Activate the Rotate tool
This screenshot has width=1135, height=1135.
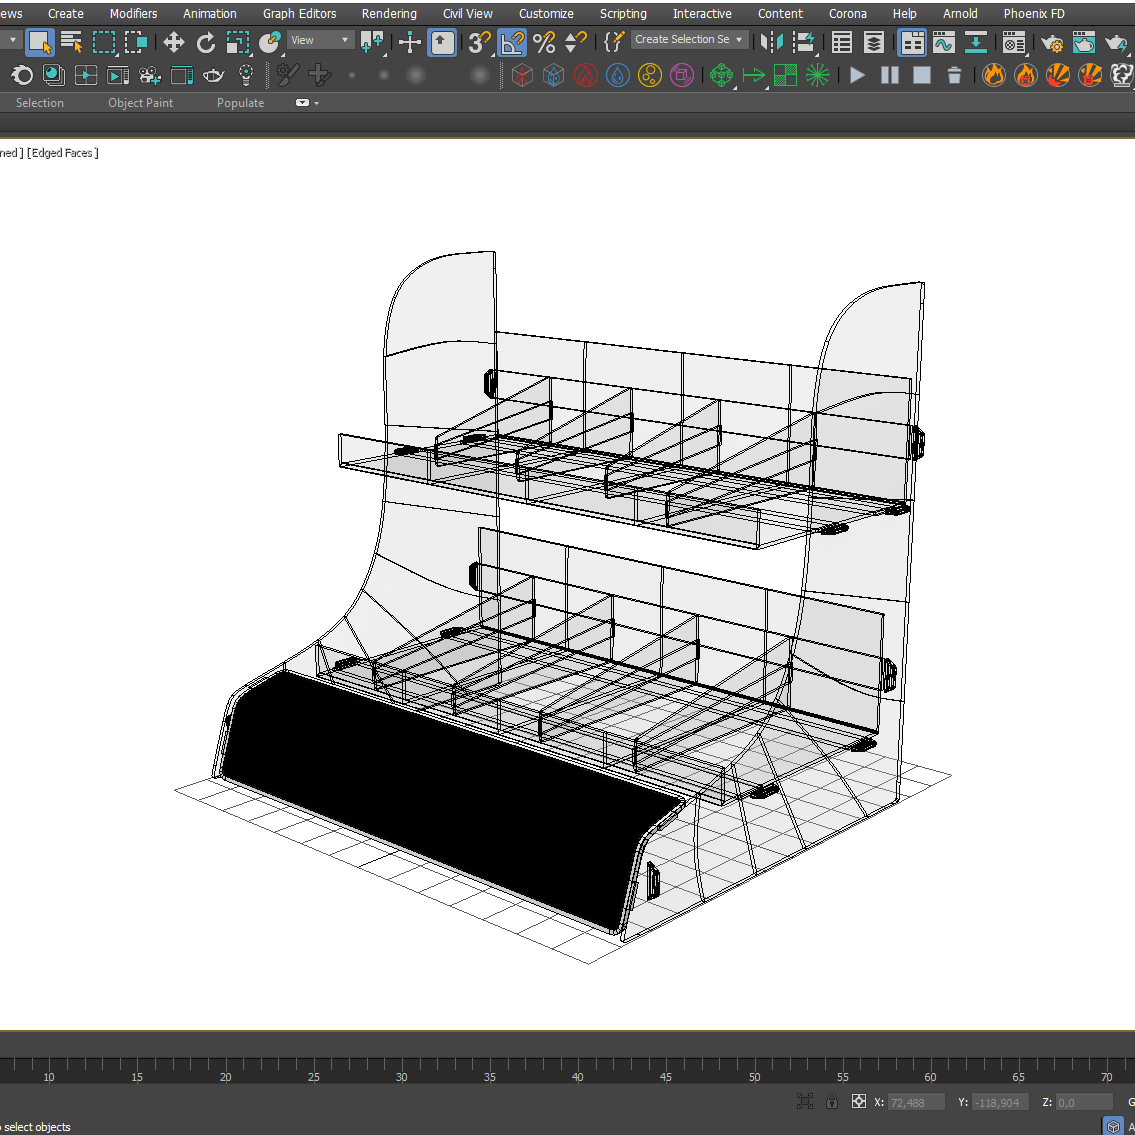[206, 42]
